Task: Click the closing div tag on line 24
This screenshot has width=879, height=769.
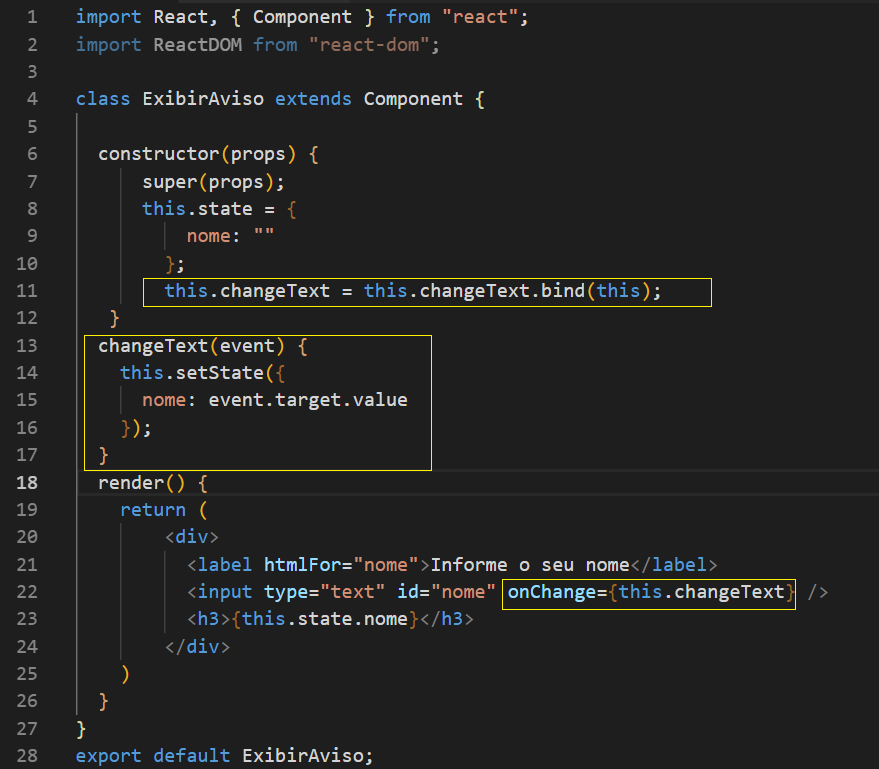Action: (197, 647)
